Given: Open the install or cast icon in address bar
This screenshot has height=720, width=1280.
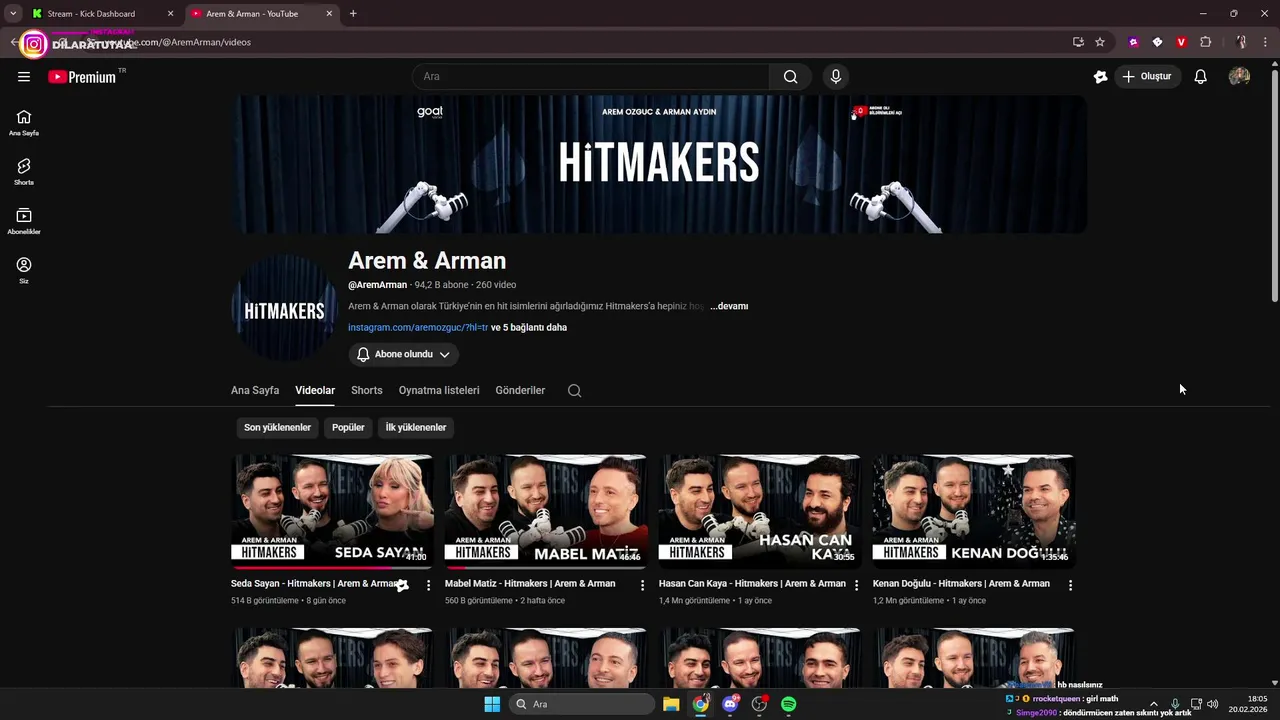Looking at the screenshot, I should [1078, 42].
